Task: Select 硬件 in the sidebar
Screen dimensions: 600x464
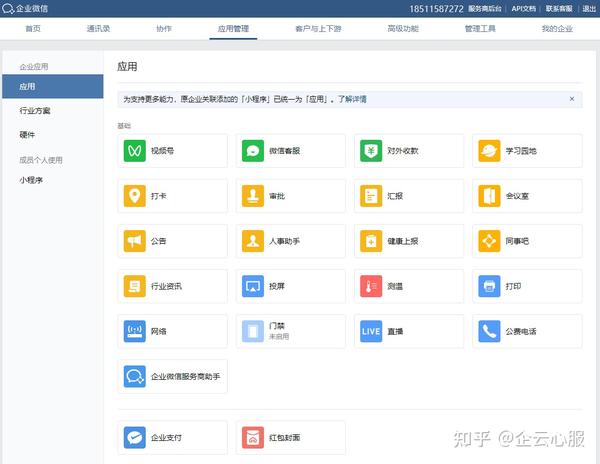Action: [x=27, y=135]
